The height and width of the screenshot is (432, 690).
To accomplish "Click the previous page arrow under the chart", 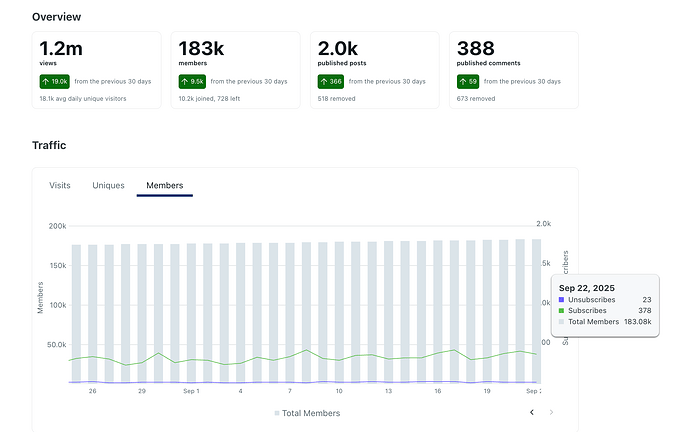I will pos(532,411).
